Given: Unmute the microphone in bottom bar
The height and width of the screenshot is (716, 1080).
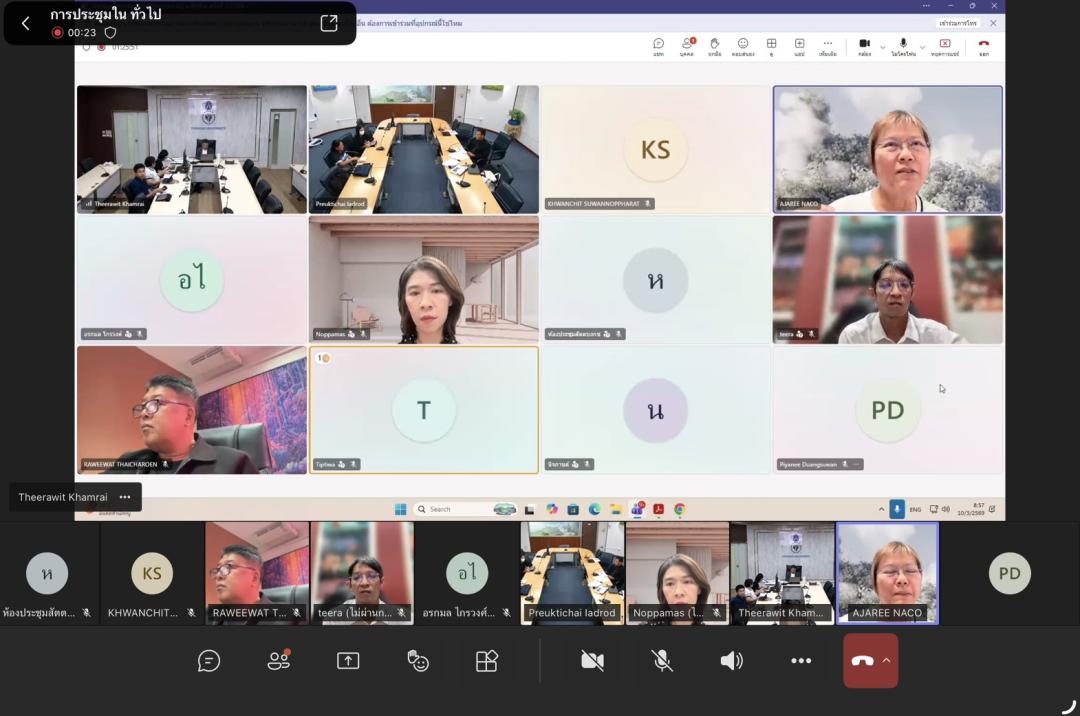Looking at the screenshot, I should click(x=662, y=661).
